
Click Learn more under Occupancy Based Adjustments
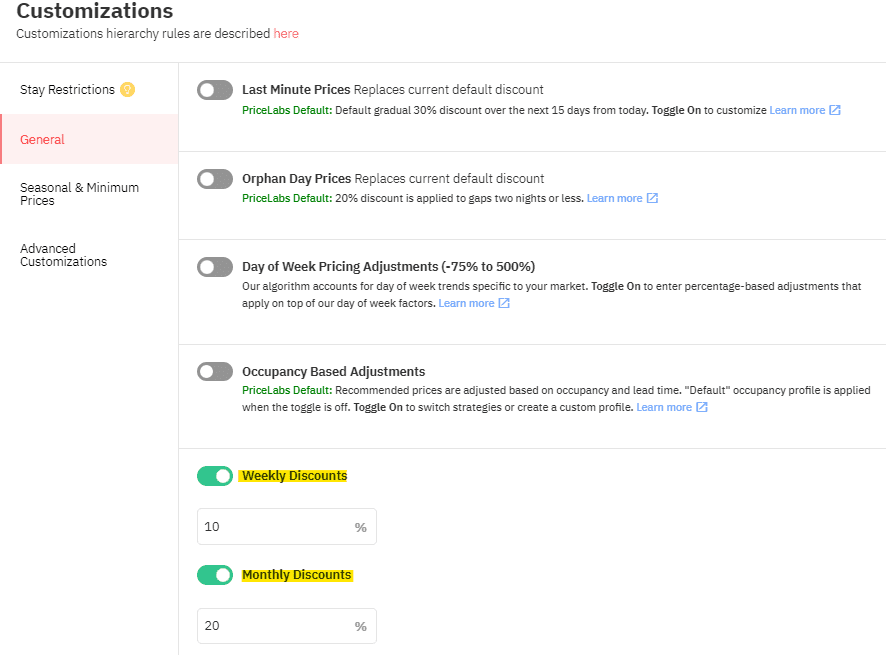pyautogui.click(x=663, y=407)
